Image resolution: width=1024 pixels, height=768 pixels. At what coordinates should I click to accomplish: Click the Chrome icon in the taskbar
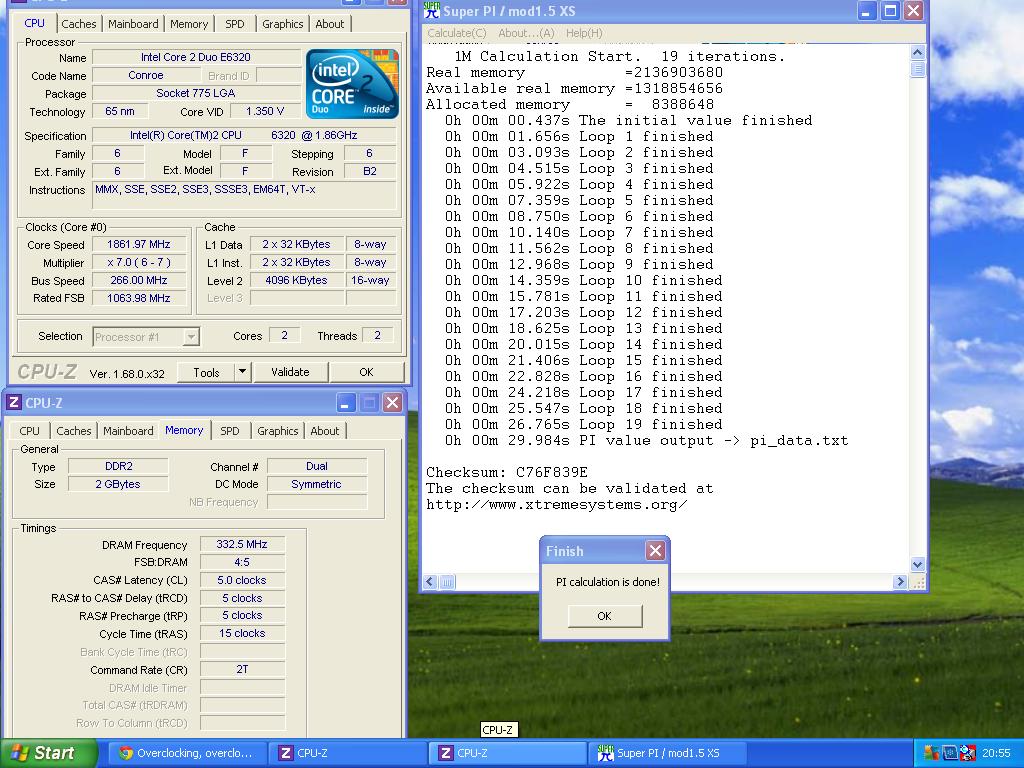coord(126,753)
